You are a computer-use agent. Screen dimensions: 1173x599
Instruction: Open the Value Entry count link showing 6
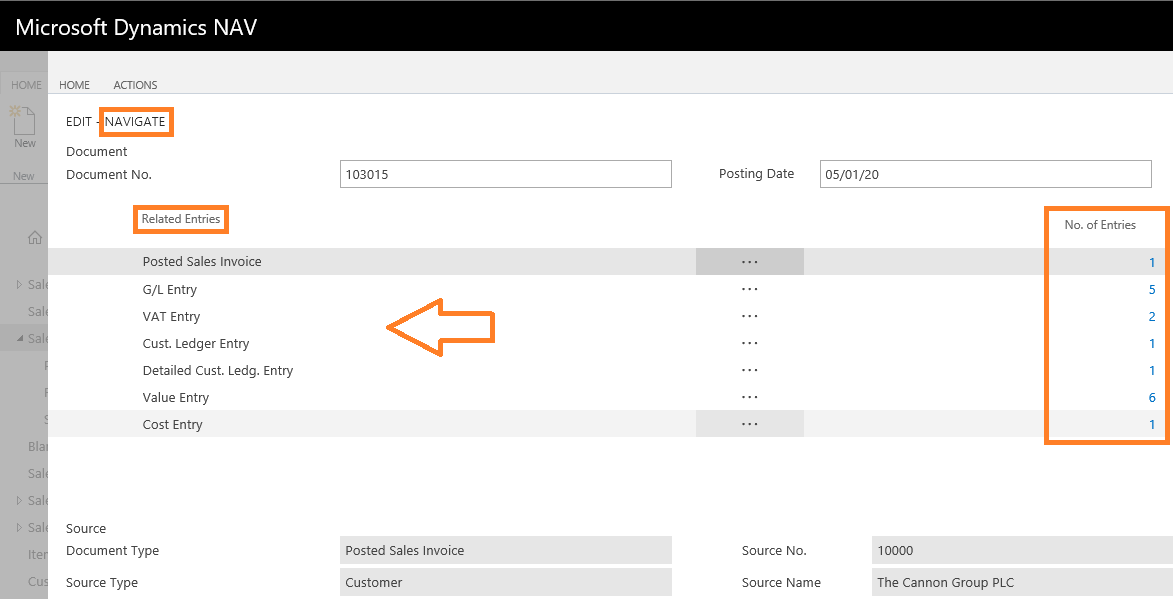[1152, 397]
